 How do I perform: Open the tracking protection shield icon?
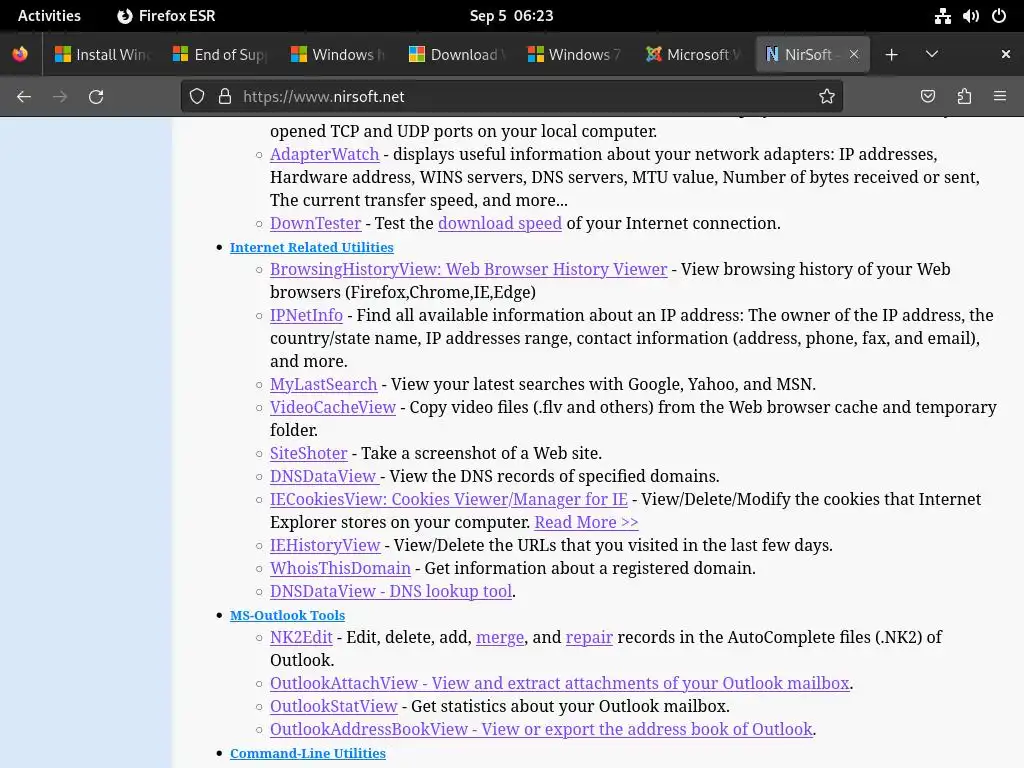197,97
